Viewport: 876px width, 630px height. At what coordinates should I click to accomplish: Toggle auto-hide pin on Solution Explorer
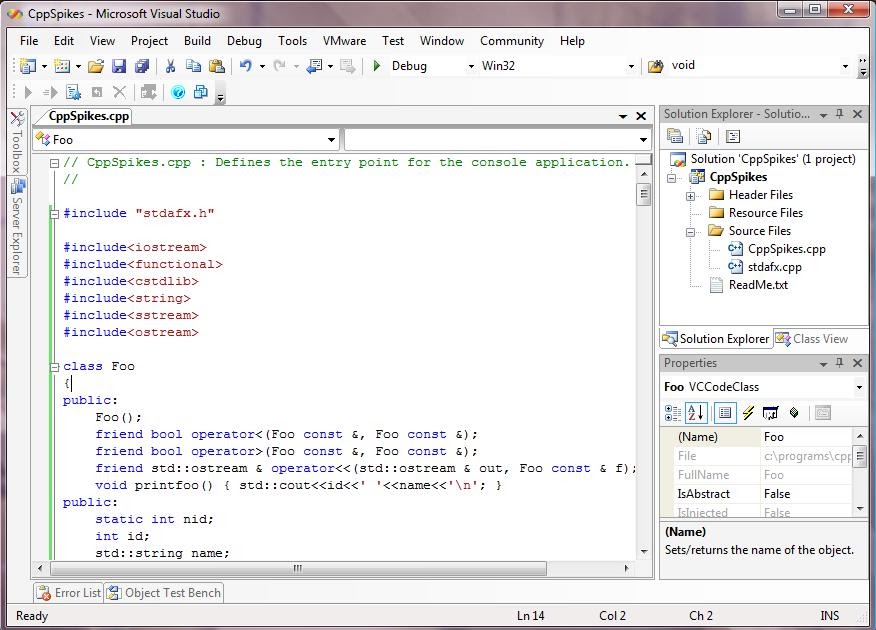(x=840, y=113)
